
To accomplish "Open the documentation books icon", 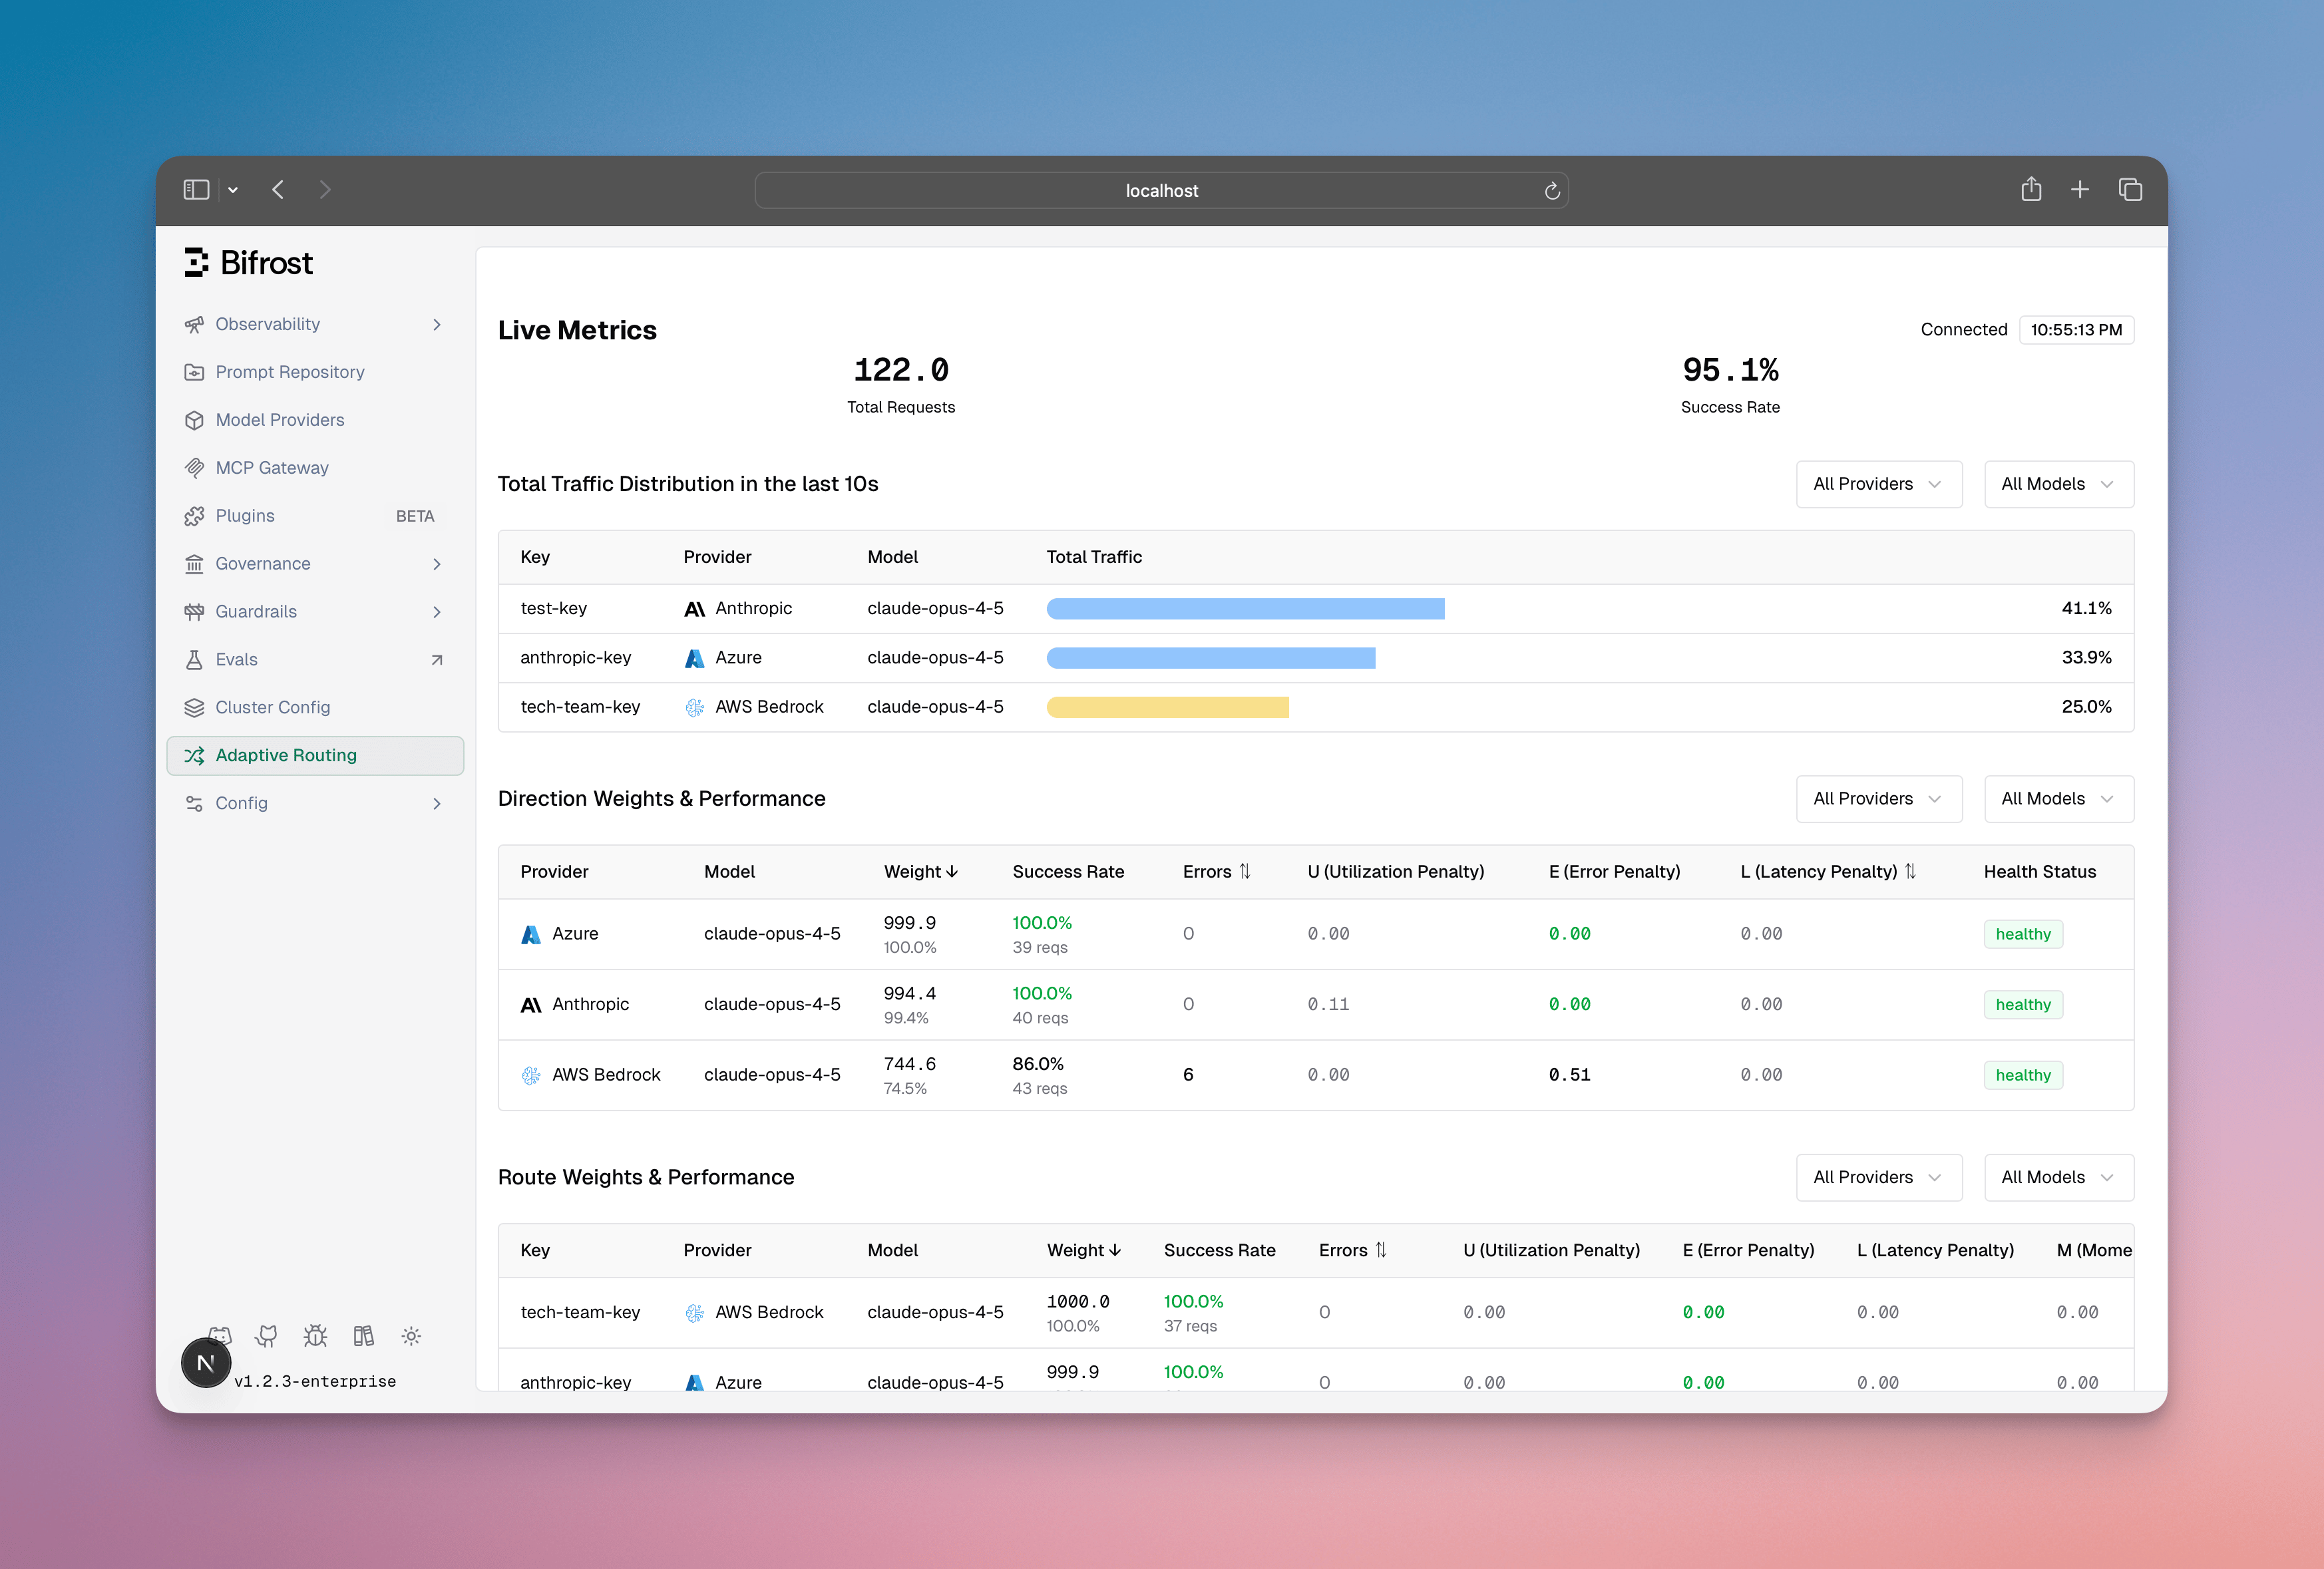I will tap(363, 1336).
